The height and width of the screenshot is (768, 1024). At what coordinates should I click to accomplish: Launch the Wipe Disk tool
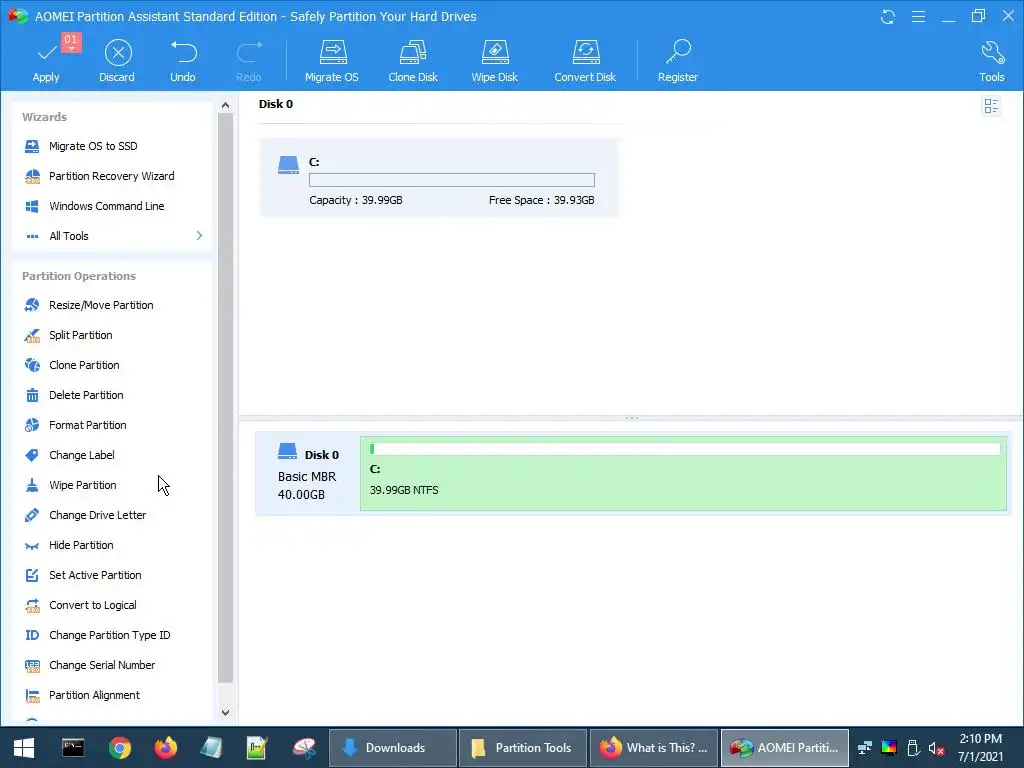[x=494, y=61]
